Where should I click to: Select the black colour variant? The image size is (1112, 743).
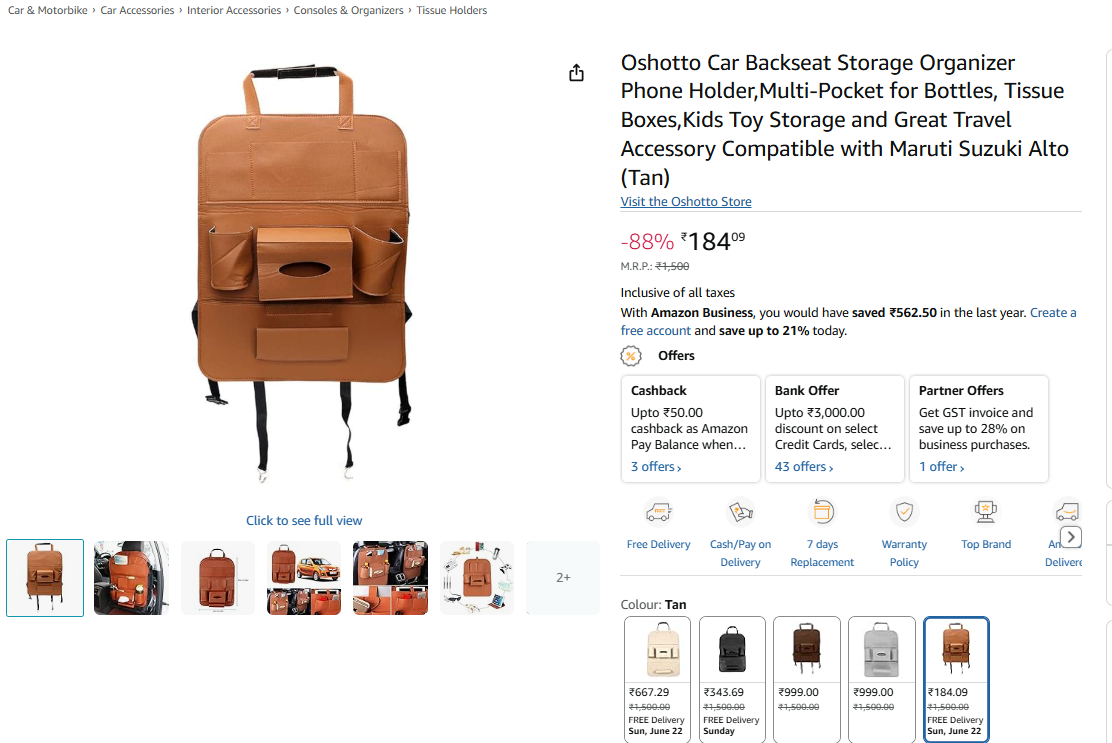tap(733, 679)
